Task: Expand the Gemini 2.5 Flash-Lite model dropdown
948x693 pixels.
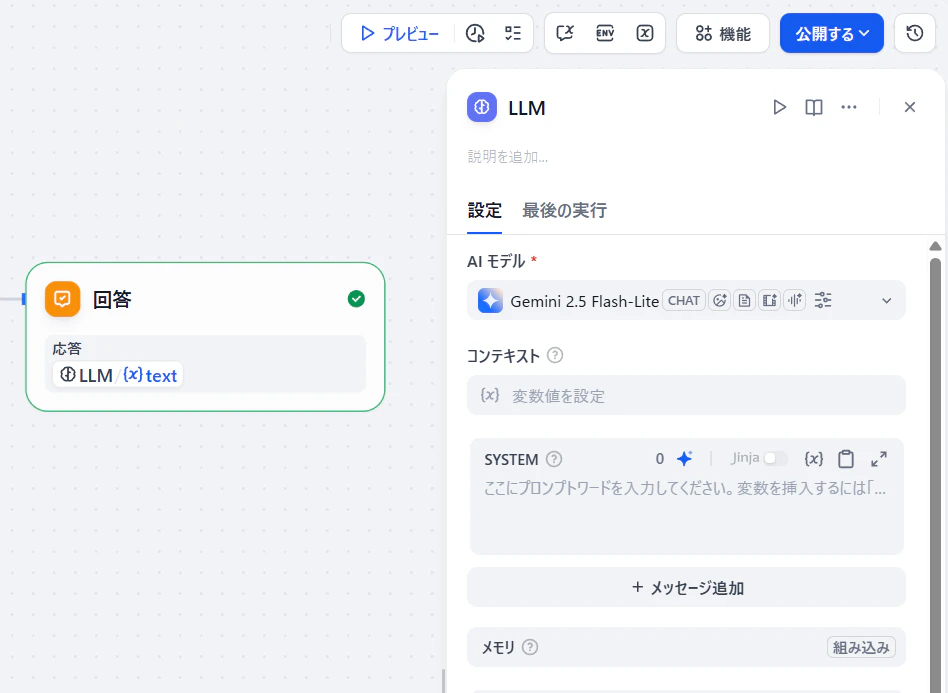Action: point(886,301)
